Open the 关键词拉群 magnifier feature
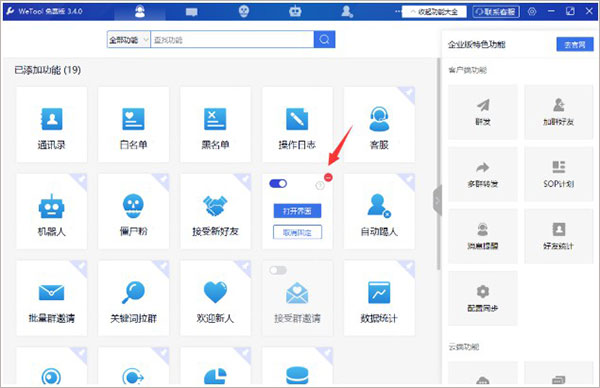The height and width of the screenshot is (388, 600). [x=133, y=298]
